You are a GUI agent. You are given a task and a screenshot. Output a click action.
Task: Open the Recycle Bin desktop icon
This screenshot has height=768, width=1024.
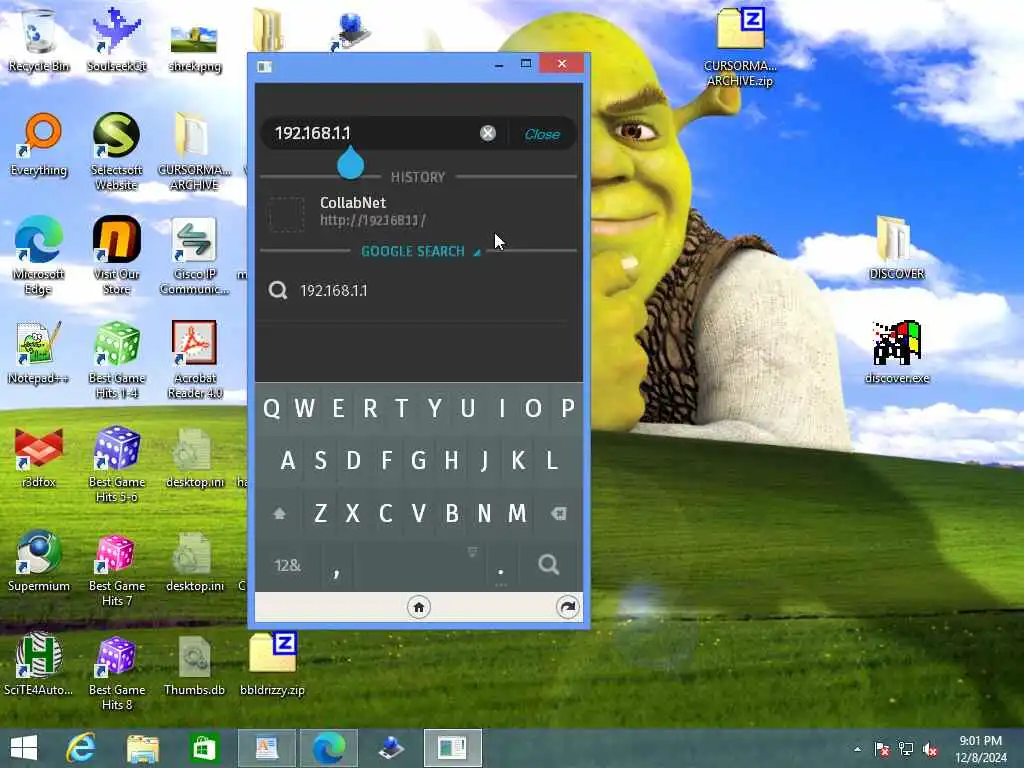(x=39, y=40)
